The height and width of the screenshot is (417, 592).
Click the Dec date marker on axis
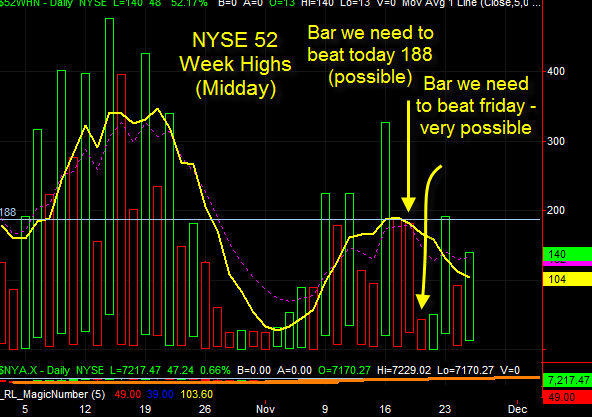[517, 409]
